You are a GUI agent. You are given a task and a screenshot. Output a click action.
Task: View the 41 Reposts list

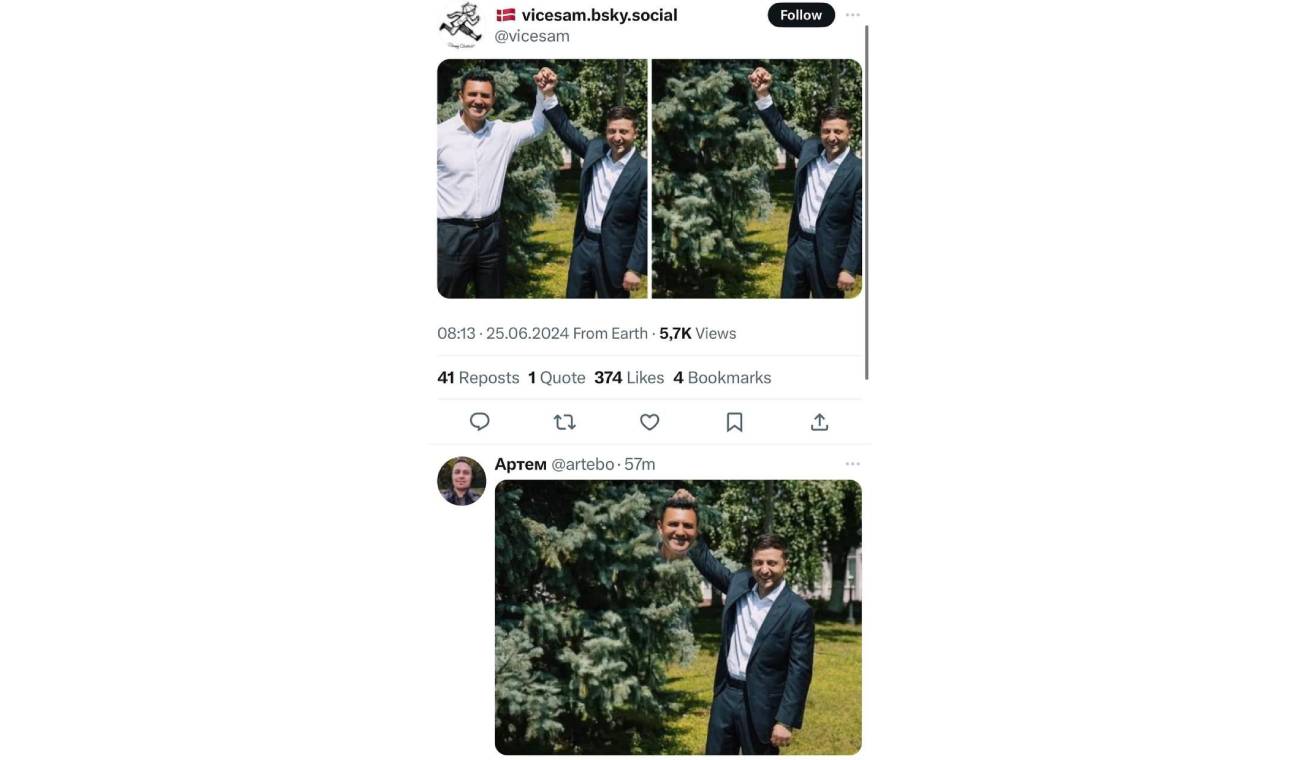pyautogui.click(x=478, y=378)
